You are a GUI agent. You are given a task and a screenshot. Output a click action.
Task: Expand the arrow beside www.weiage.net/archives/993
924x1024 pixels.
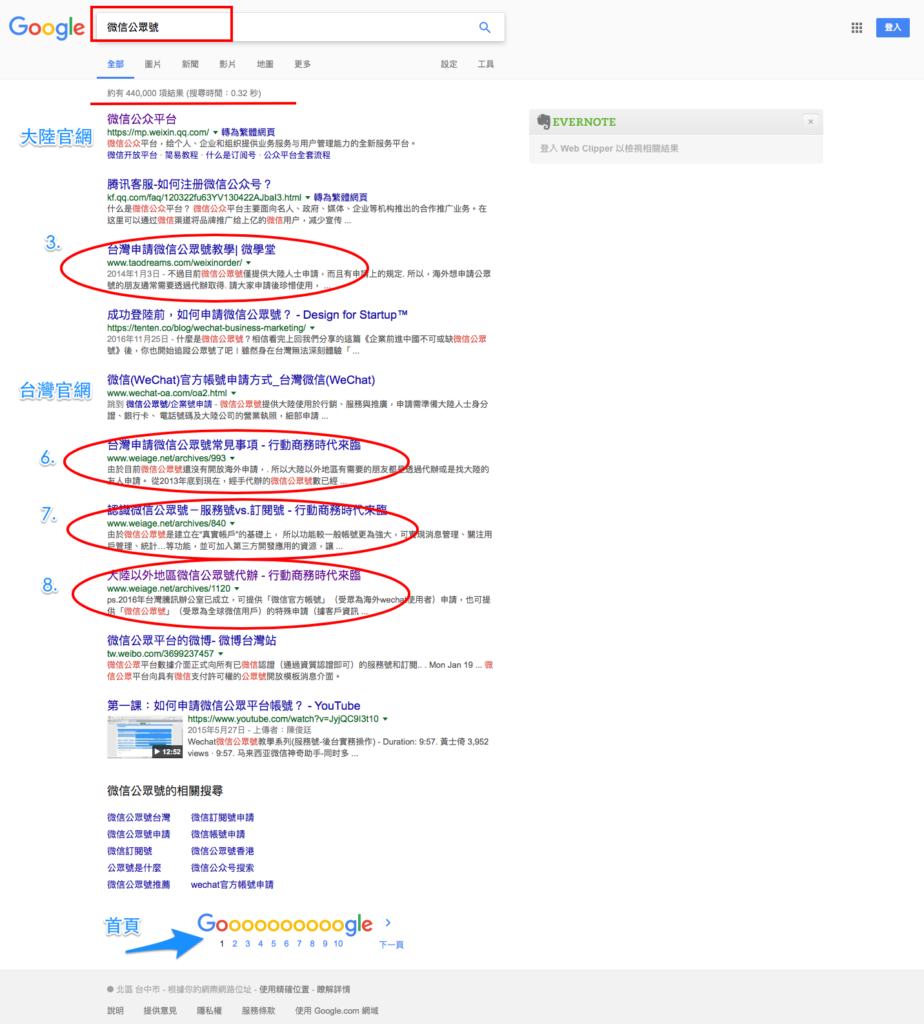tap(232, 458)
